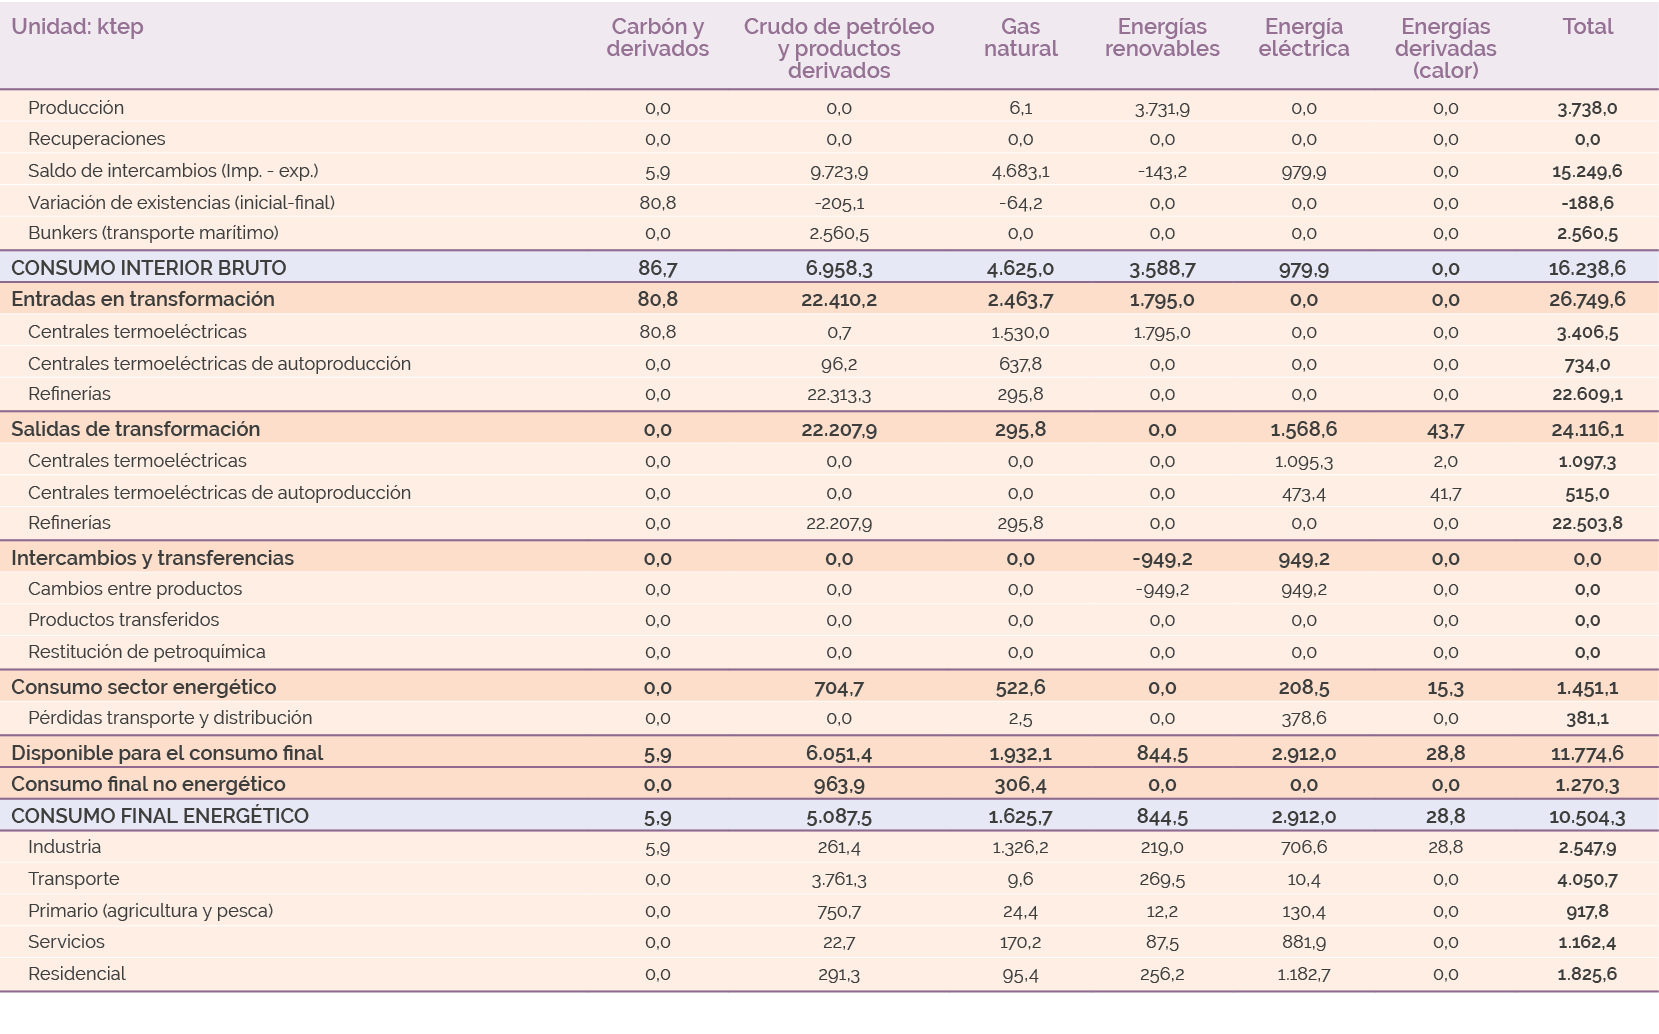Select the 'Bunkers (transporte marítimo)' row label

click(153, 233)
